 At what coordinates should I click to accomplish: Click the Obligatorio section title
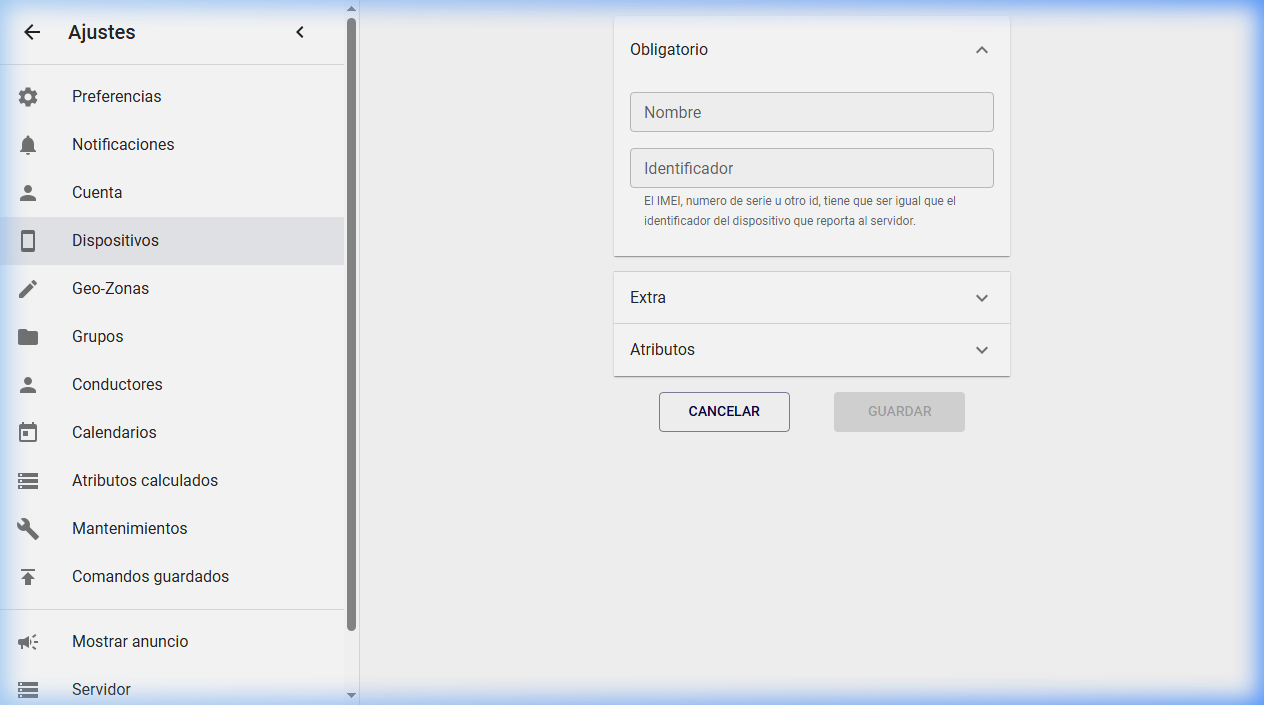pos(669,50)
